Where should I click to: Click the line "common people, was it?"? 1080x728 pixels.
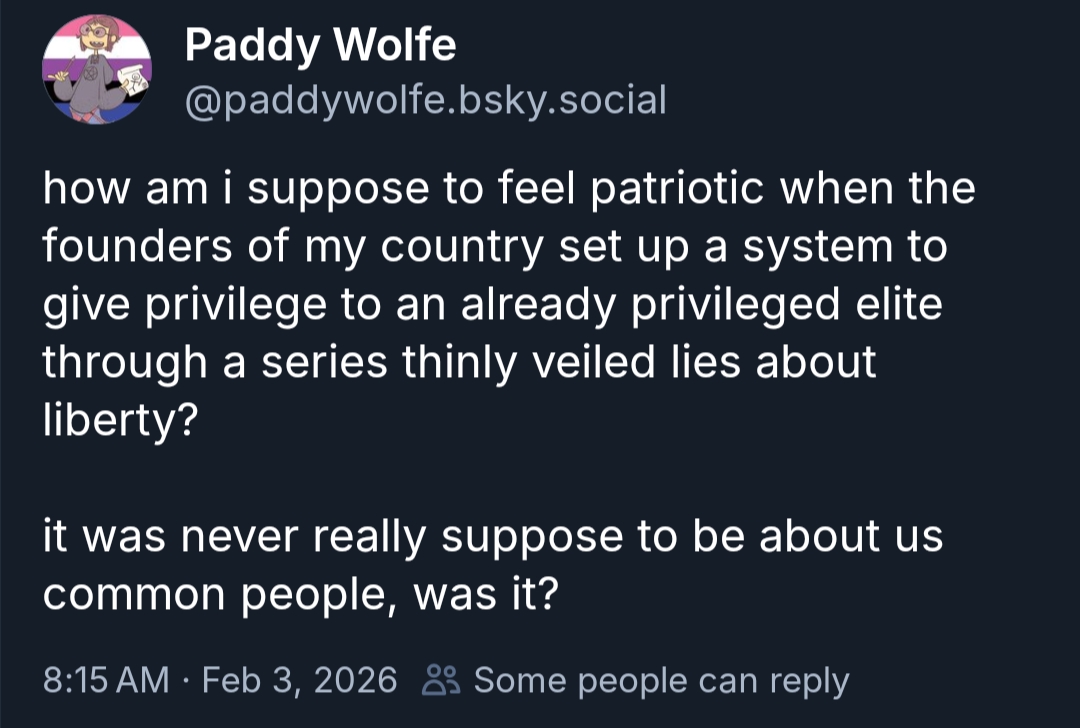pos(300,594)
